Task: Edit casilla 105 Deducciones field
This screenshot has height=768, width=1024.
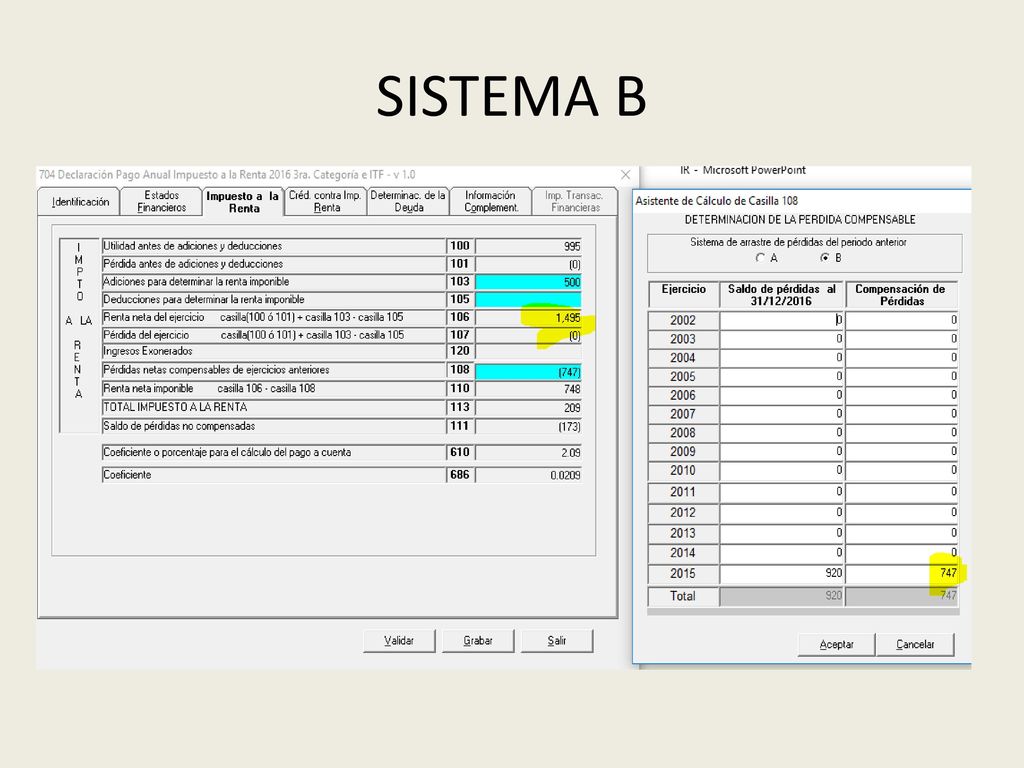Action: tap(528, 300)
